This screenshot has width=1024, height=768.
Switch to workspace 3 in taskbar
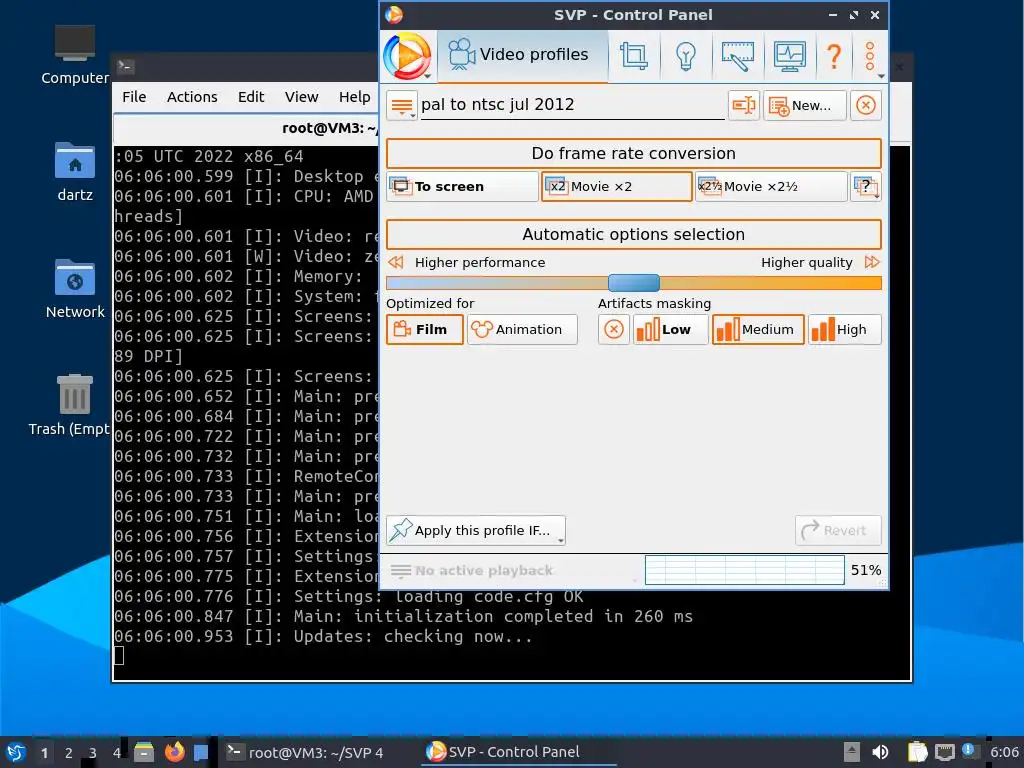tap(93, 754)
